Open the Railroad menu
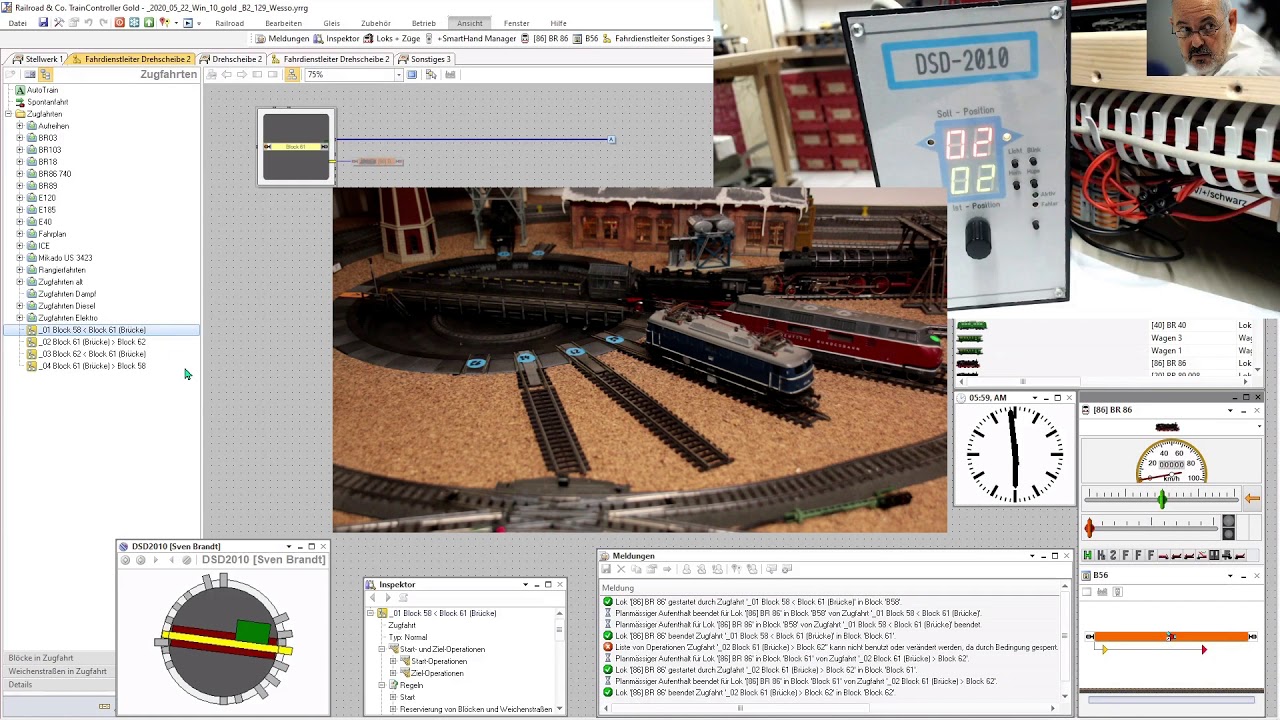This screenshot has height=720, width=1280. click(x=229, y=23)
